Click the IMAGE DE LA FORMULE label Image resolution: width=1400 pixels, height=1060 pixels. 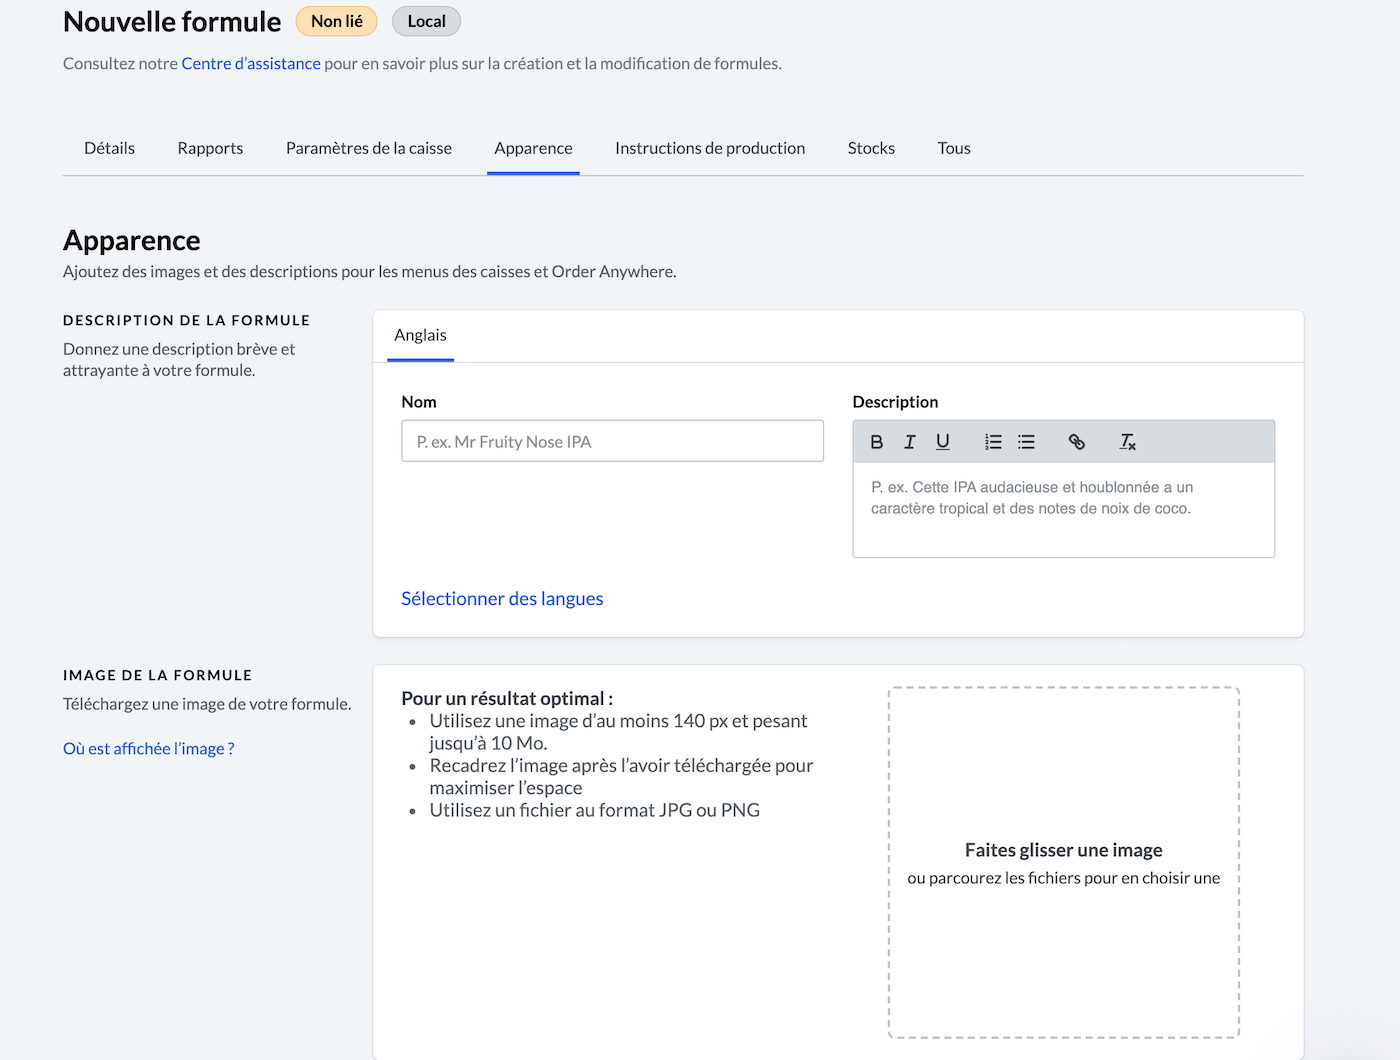click(157, 675)
